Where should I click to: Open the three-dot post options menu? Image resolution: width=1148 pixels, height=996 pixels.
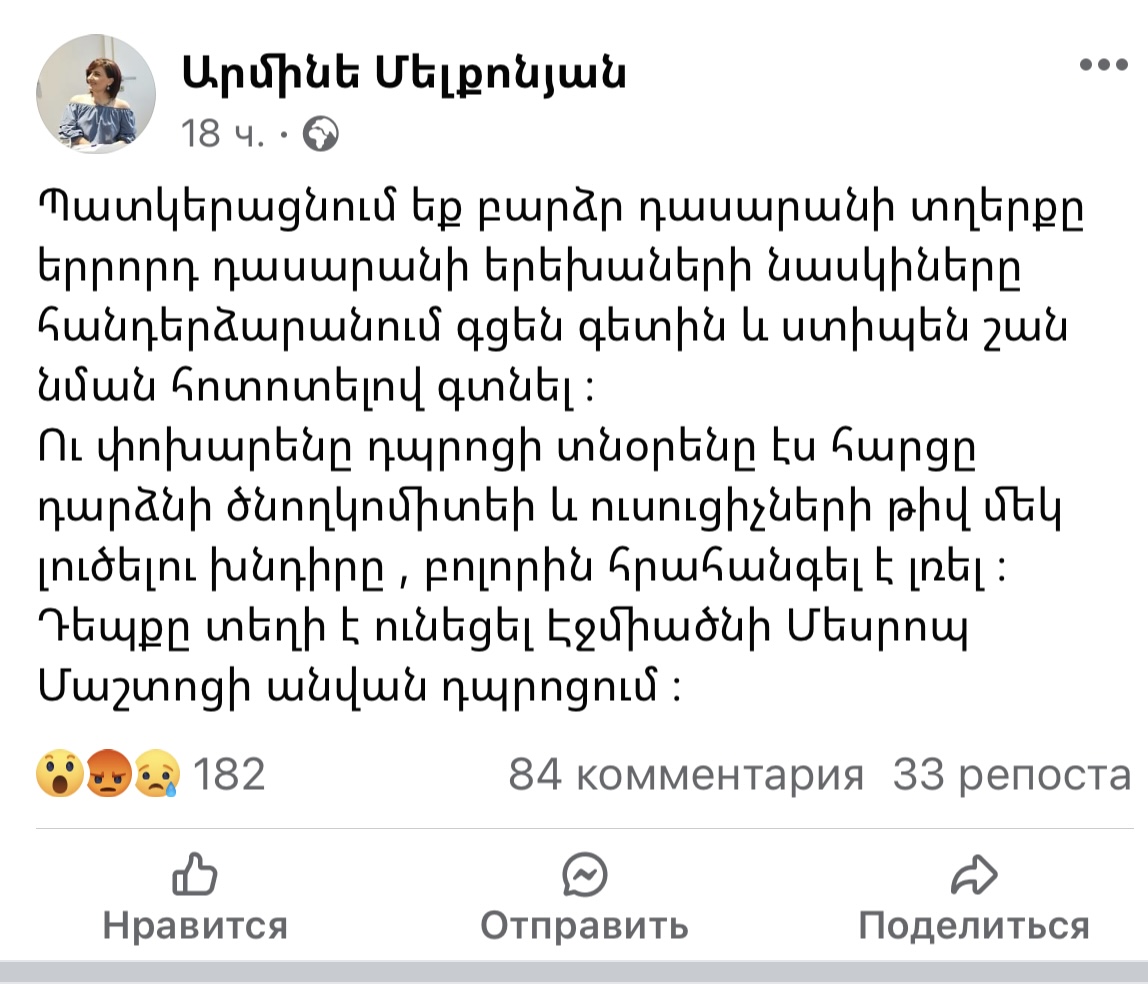coord(1103,65)
